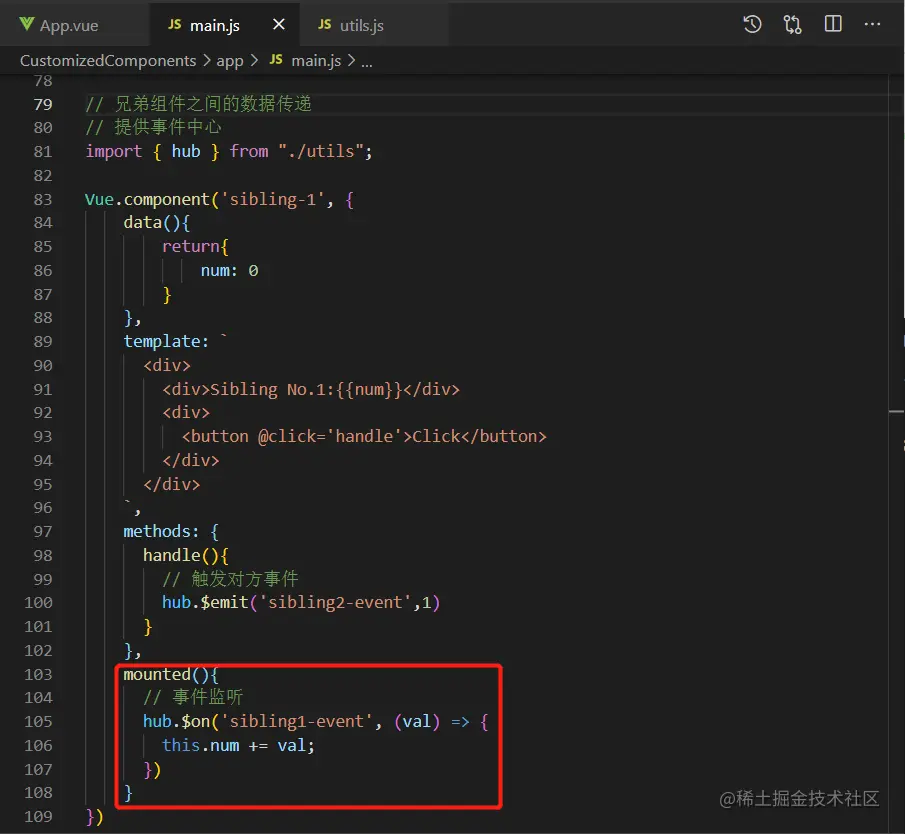The image size is (905, 834).
Task: Click the comment on line 99
Action: [x=230, y=579]
